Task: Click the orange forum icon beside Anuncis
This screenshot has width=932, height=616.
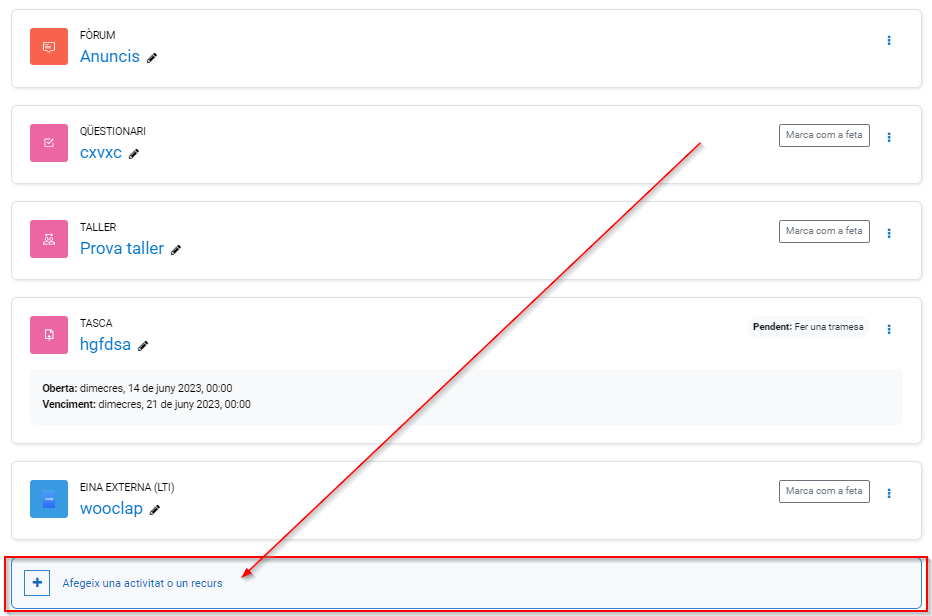Action: [49, 47]
